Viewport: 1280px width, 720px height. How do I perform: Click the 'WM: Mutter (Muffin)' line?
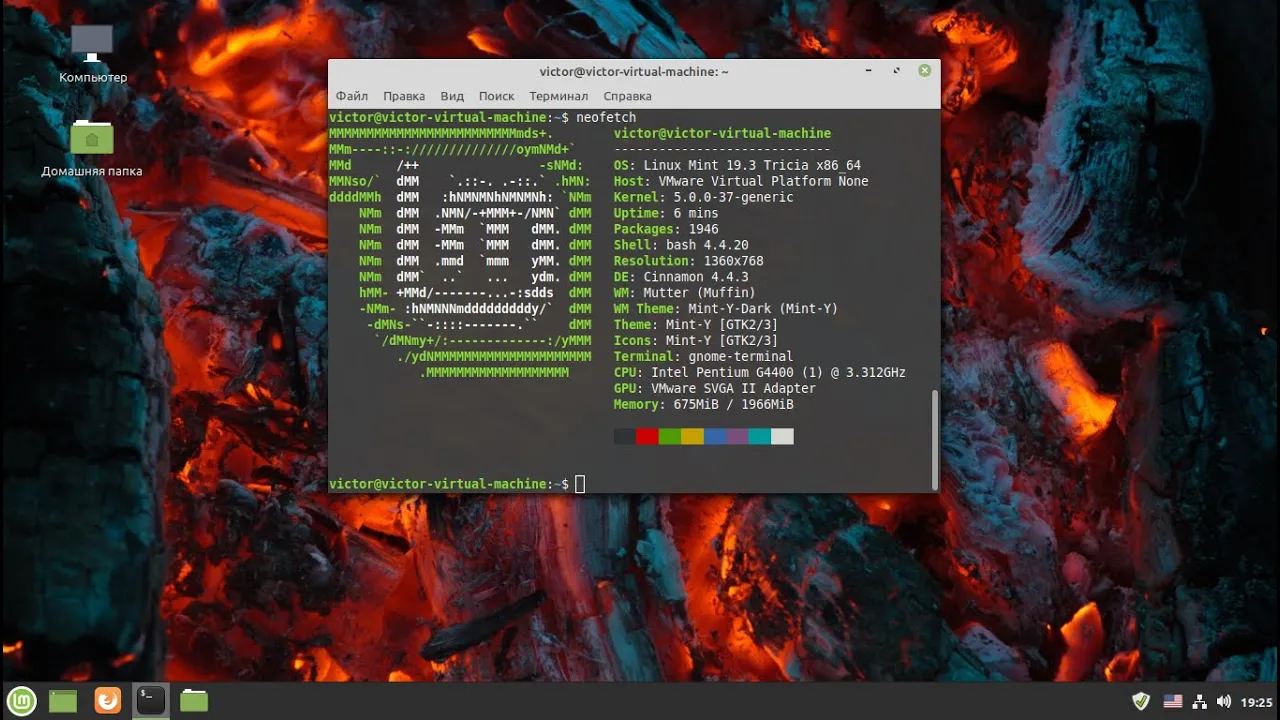pos(685,293)
